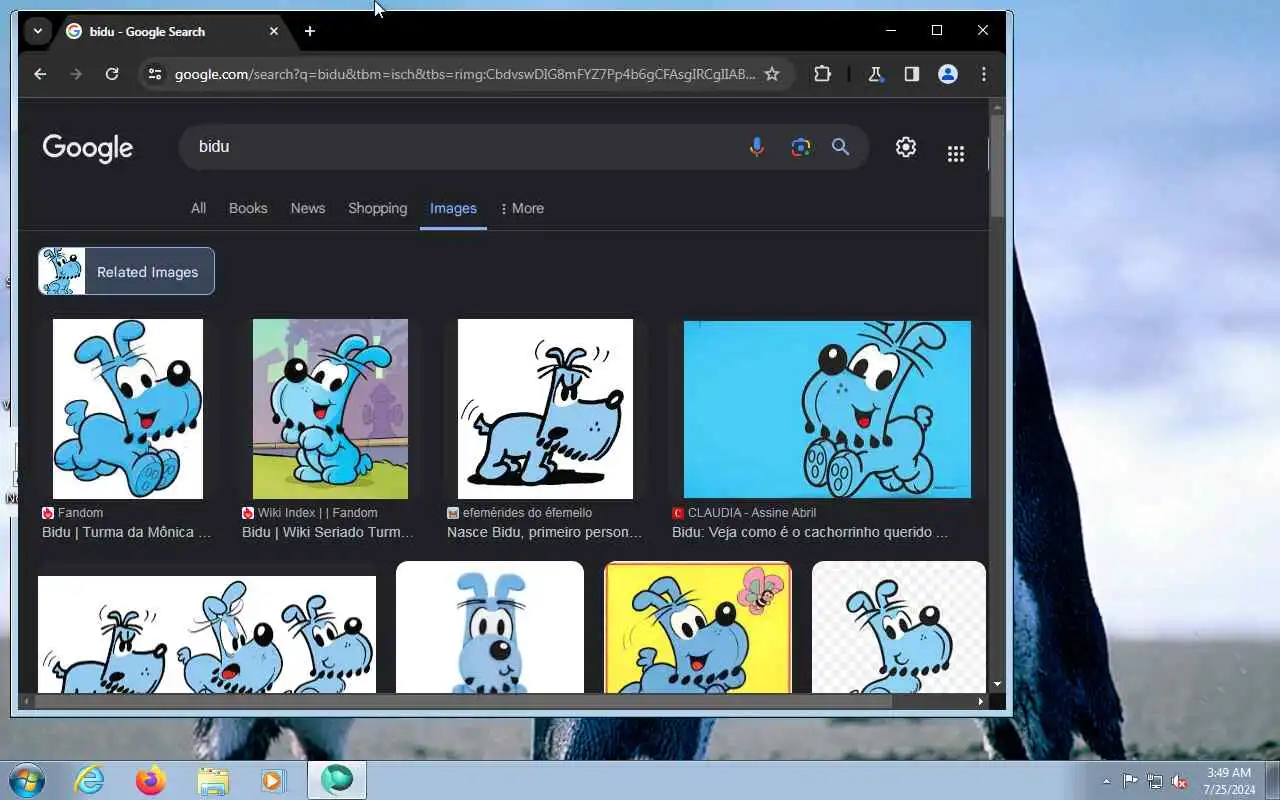Click the taskbar clock 3:49 AM
The width and height of the screenshot is (1280, 800).
pyautogui.click(x=1229, y=781)
